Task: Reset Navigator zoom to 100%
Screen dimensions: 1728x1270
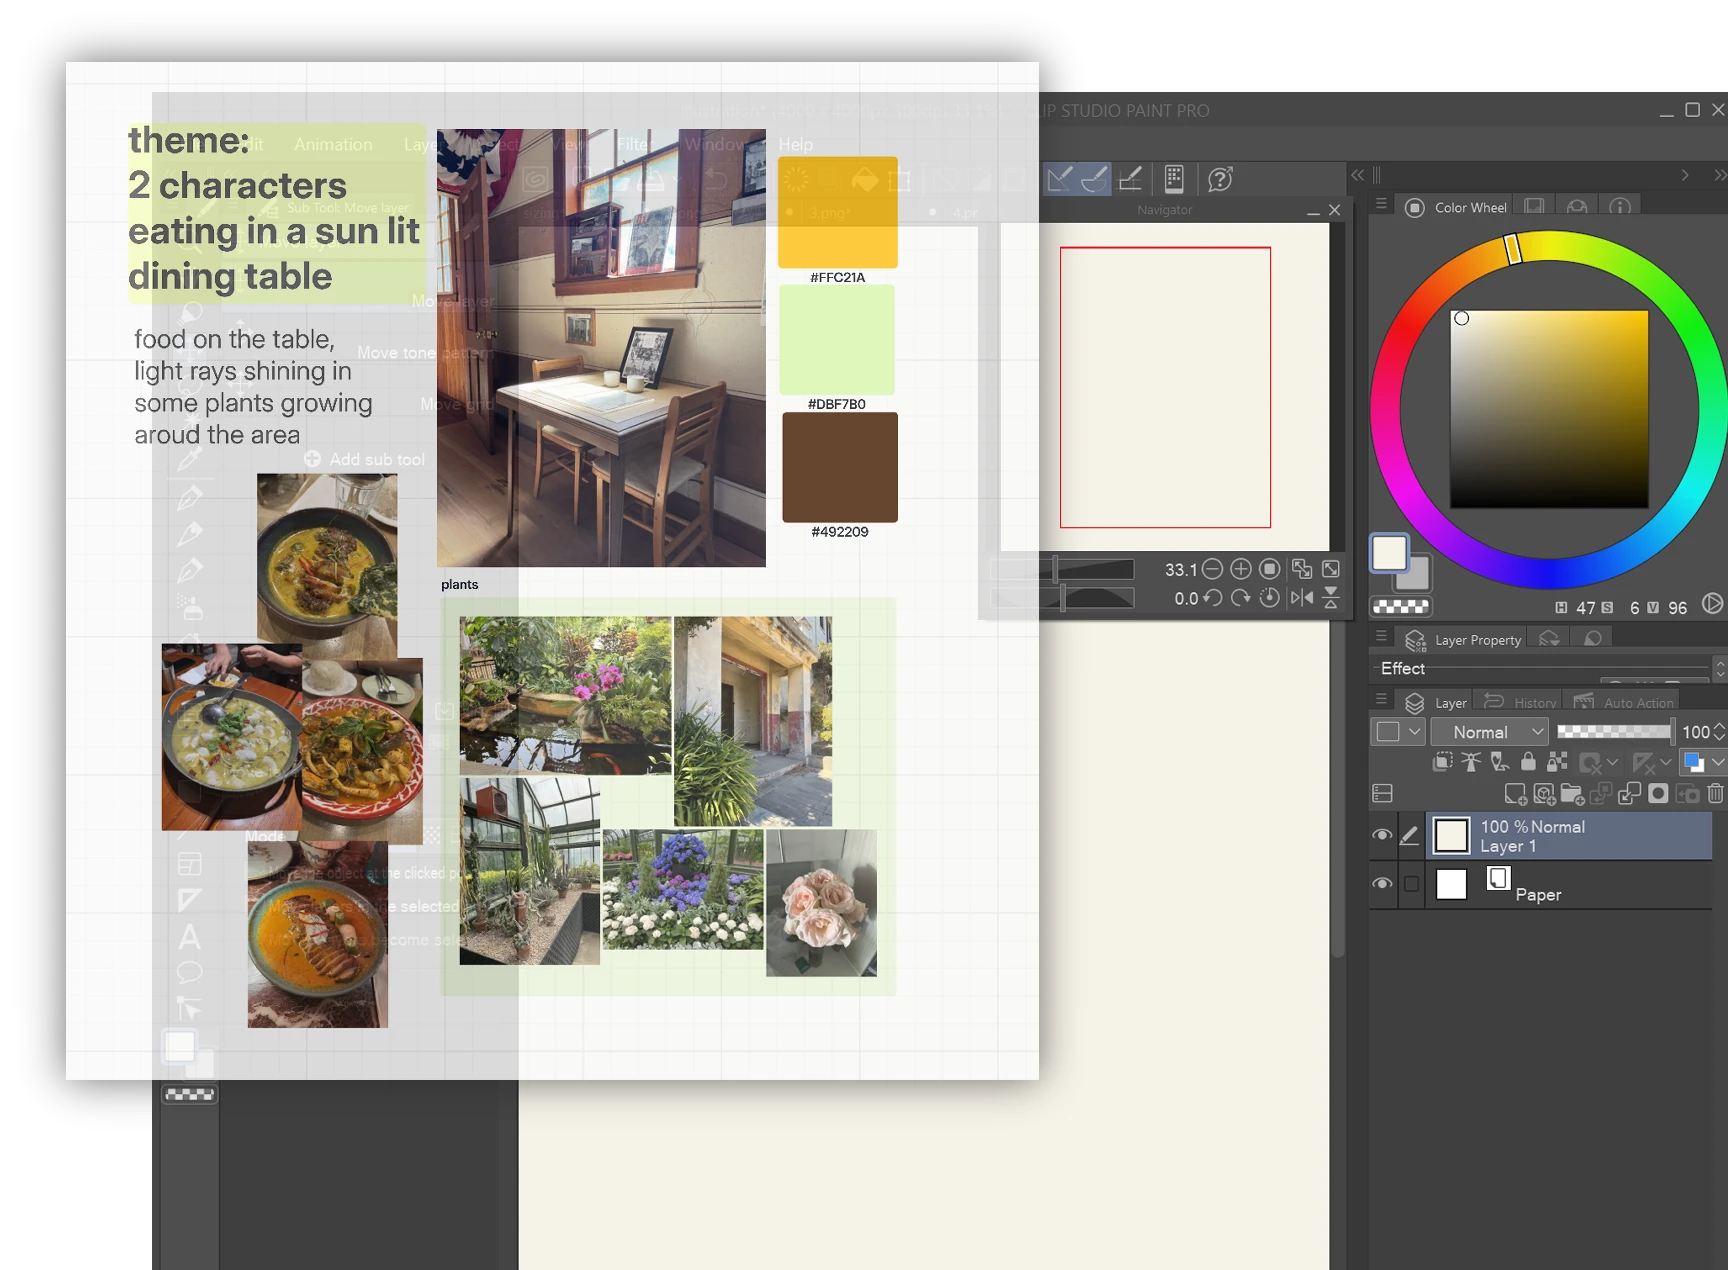Action: tap(1270, 569)
